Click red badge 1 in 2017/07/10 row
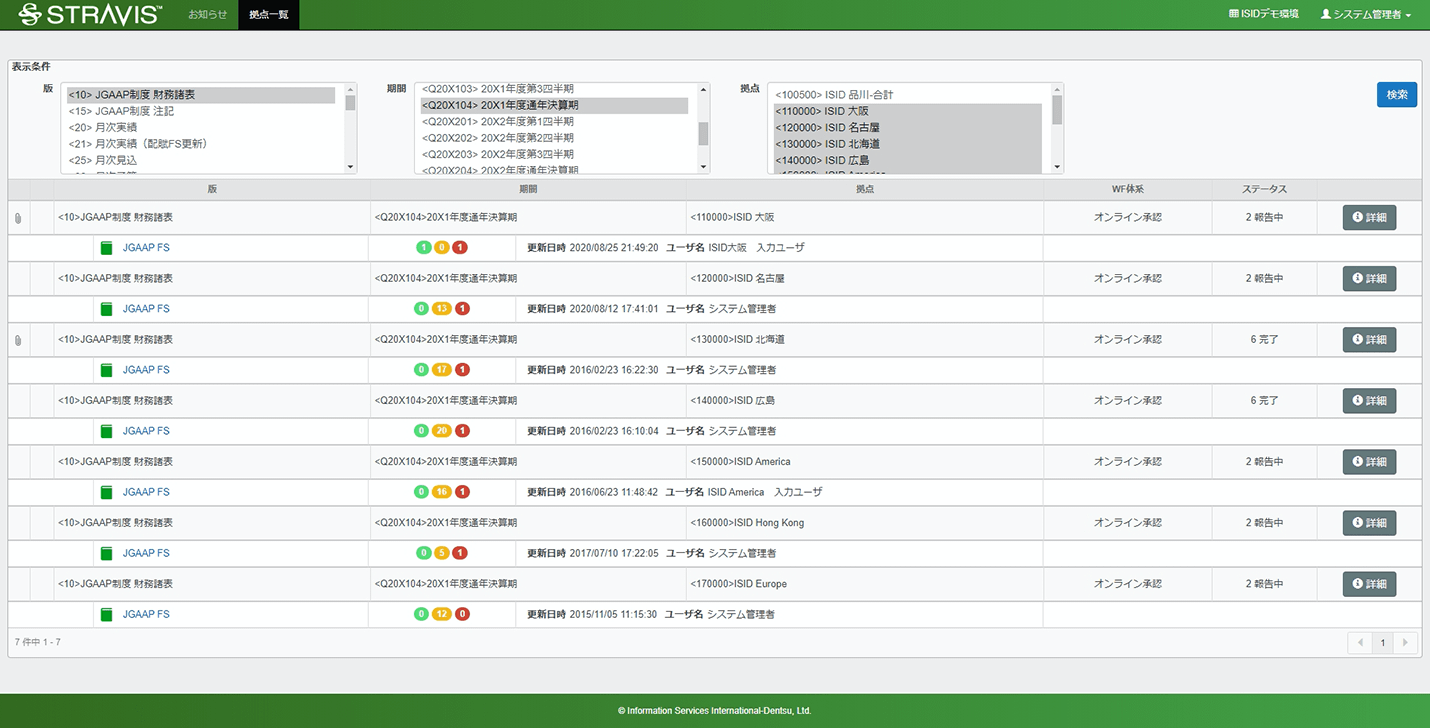Image resolution: width=1430 pixels, height=728 pixels. point(460,553)
